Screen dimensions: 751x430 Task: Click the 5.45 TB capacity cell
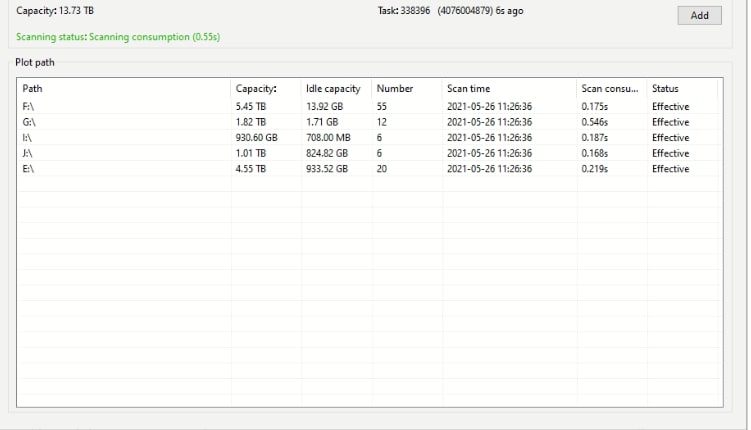tap(250, 106)
